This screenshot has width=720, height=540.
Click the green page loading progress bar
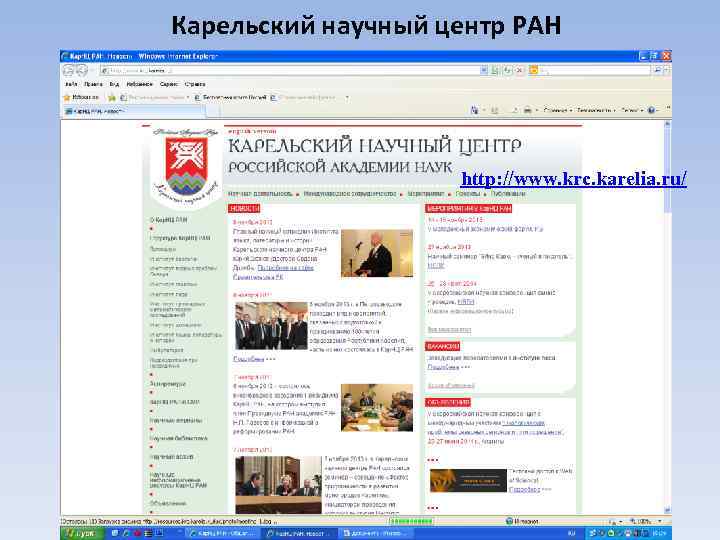(411, 522)
